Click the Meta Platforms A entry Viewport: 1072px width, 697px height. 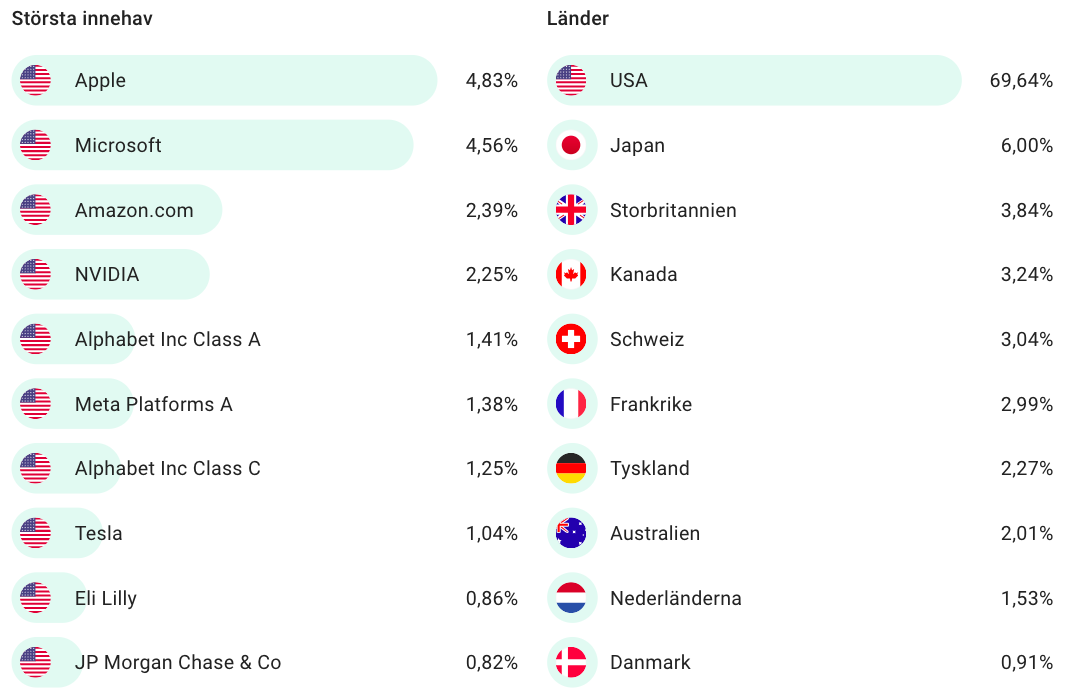153,404
